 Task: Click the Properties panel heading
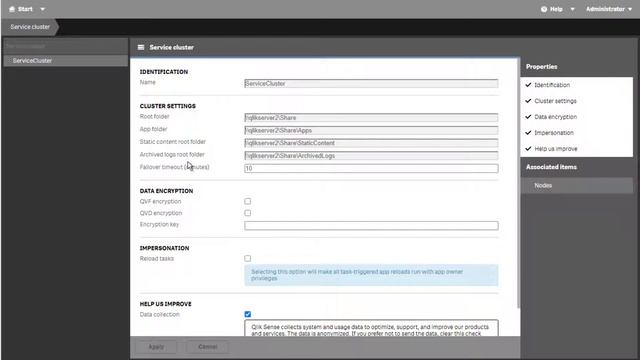[x=541, y=67]
